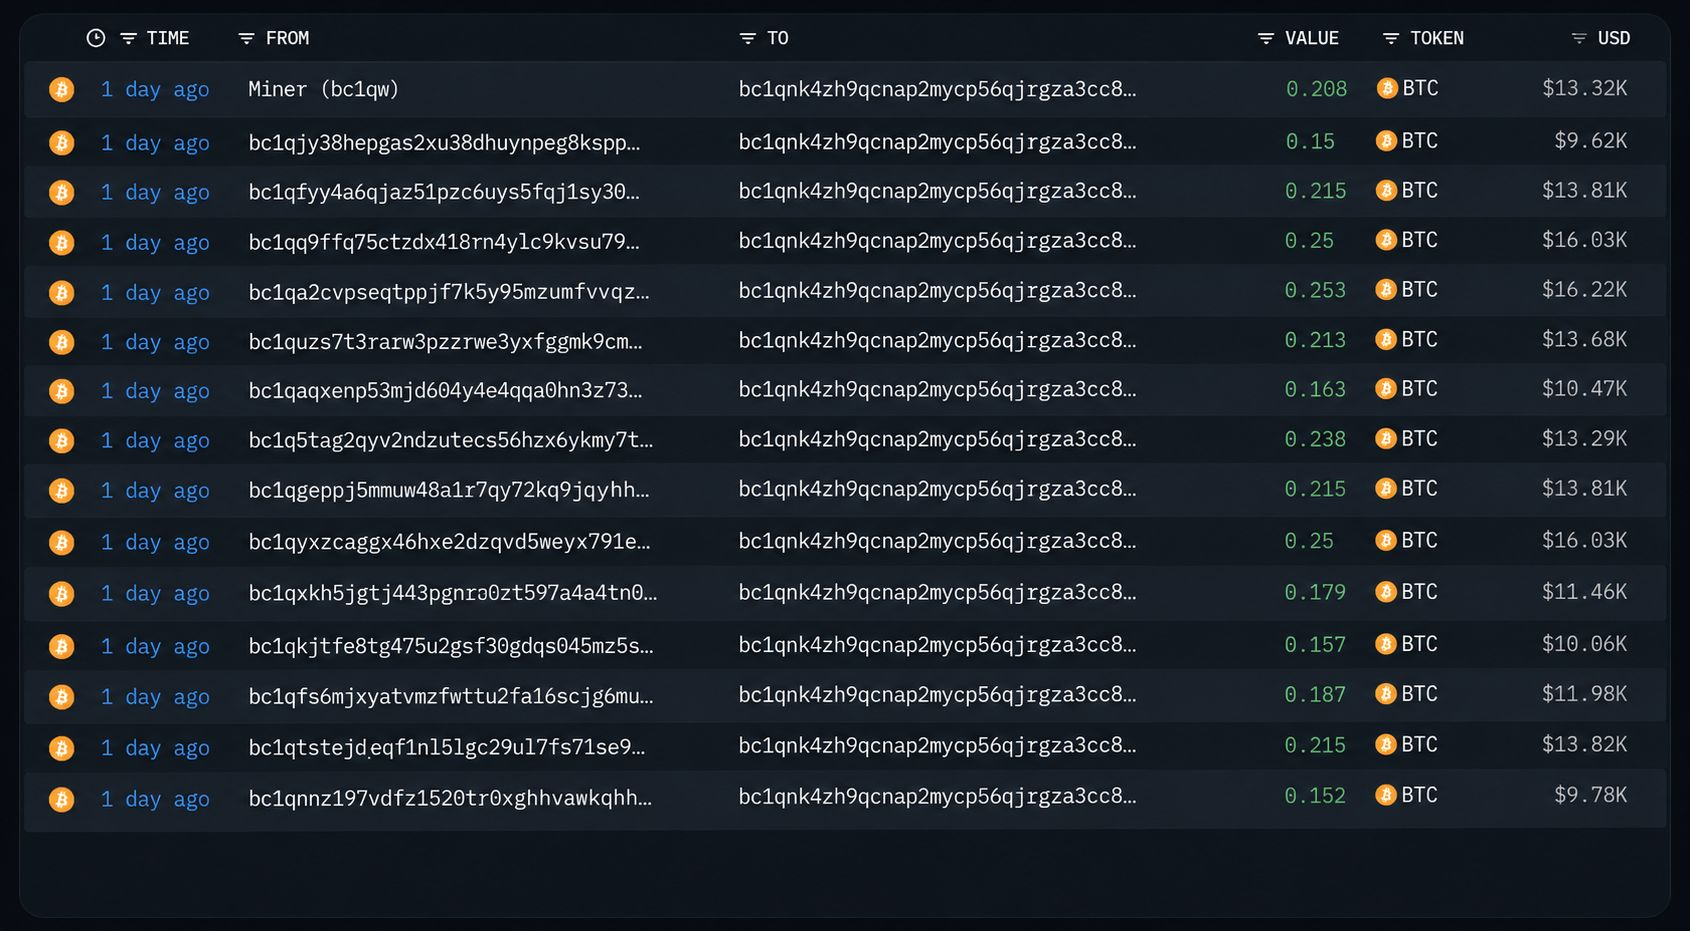Open sender address bc1qgeppj5mmuw48a1r7qy72kq9jqyhh...
The height and width of the screenshot is (931, 1690).
click(449, 490)
